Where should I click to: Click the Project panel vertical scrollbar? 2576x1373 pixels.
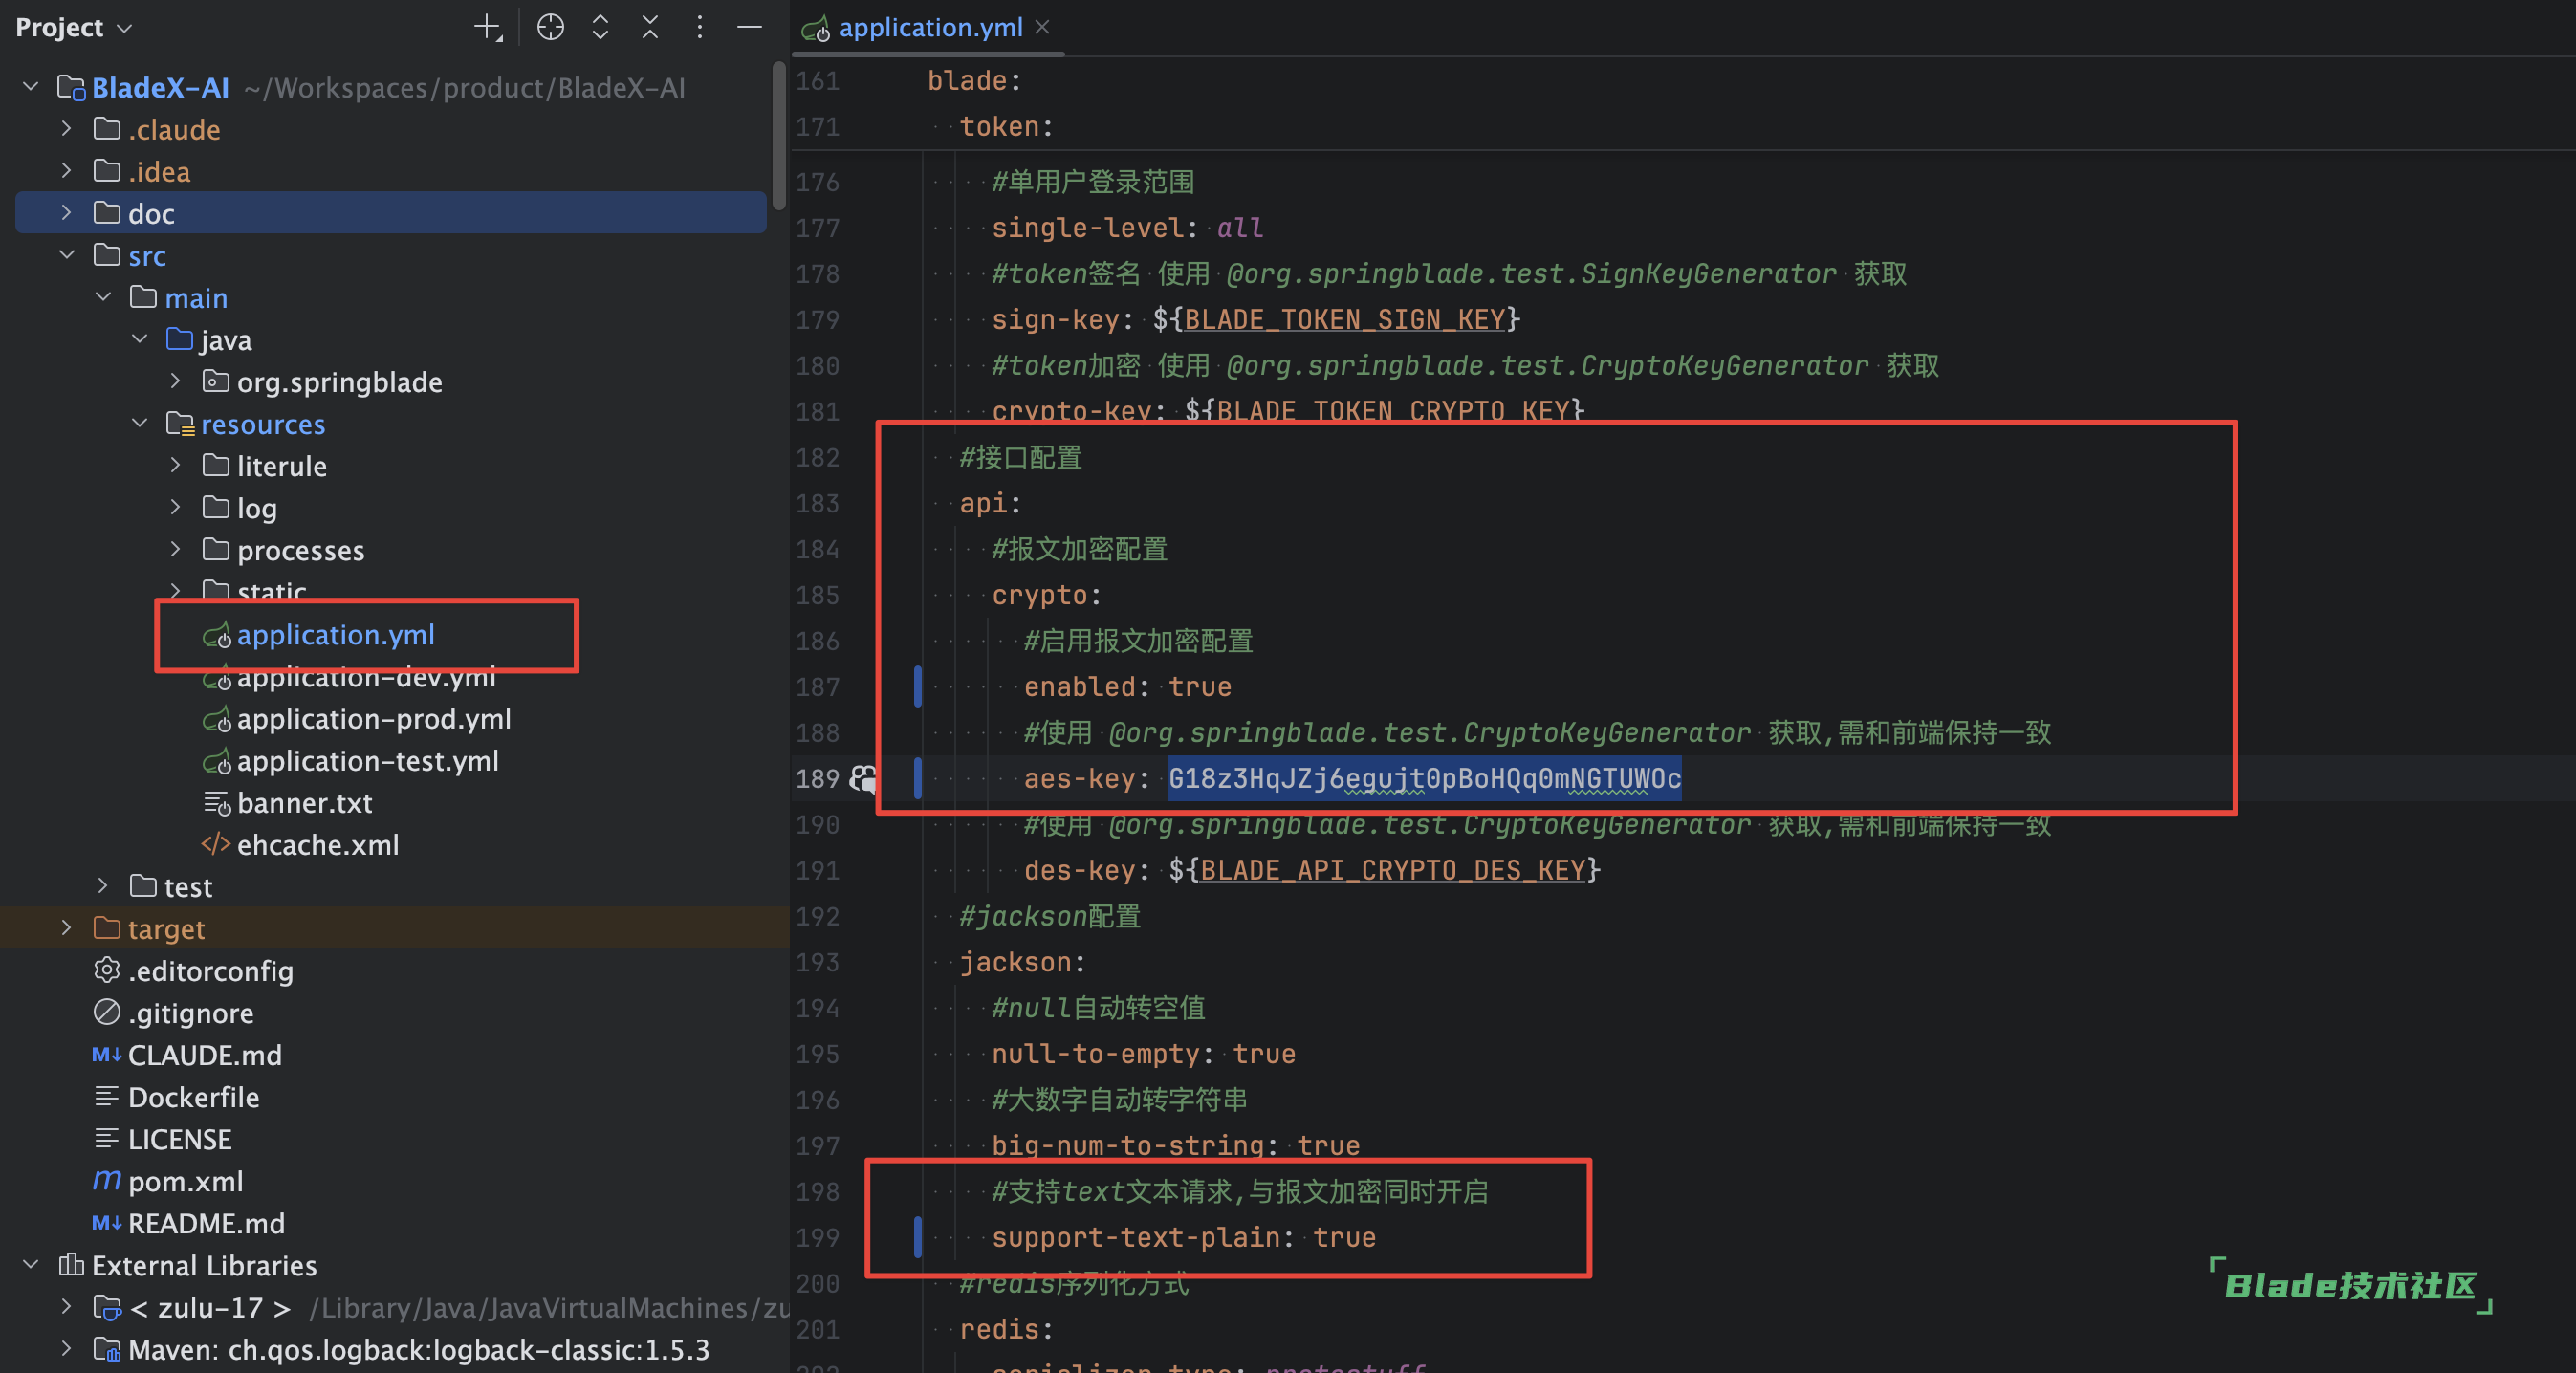tap(778, 136)
